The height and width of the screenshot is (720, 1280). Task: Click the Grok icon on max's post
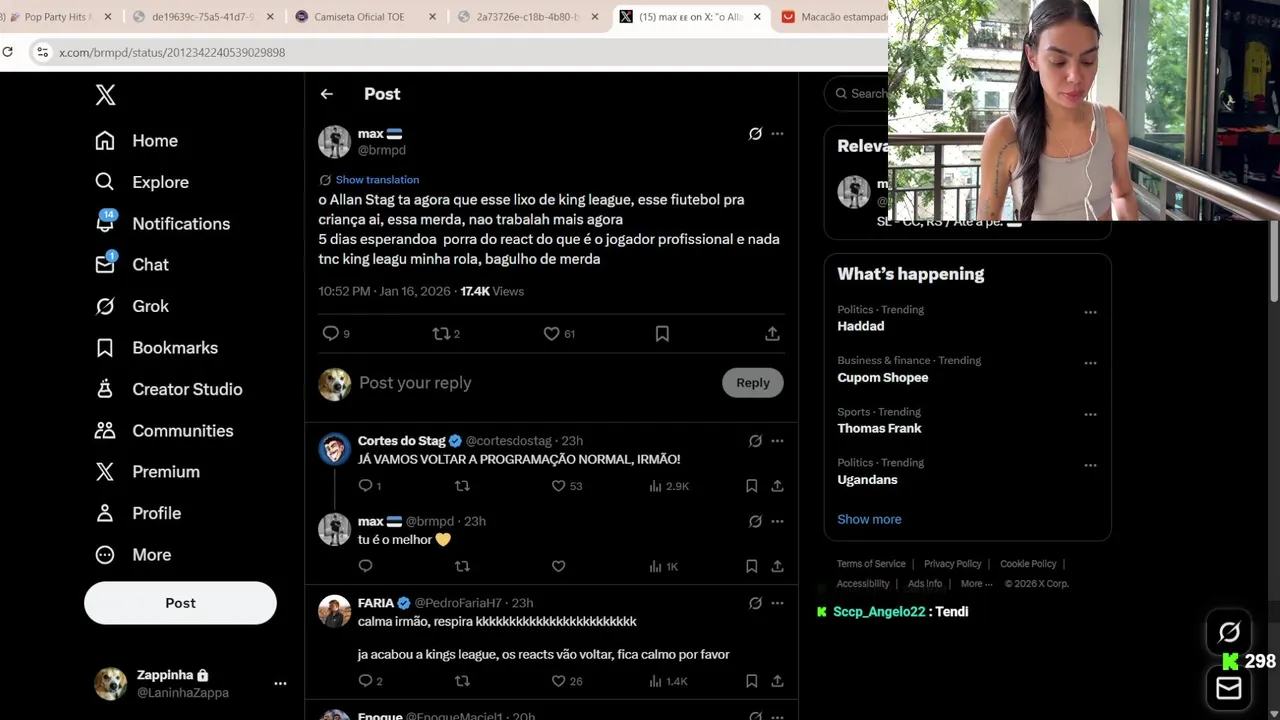pyautogui.click(x=755, y=133)
